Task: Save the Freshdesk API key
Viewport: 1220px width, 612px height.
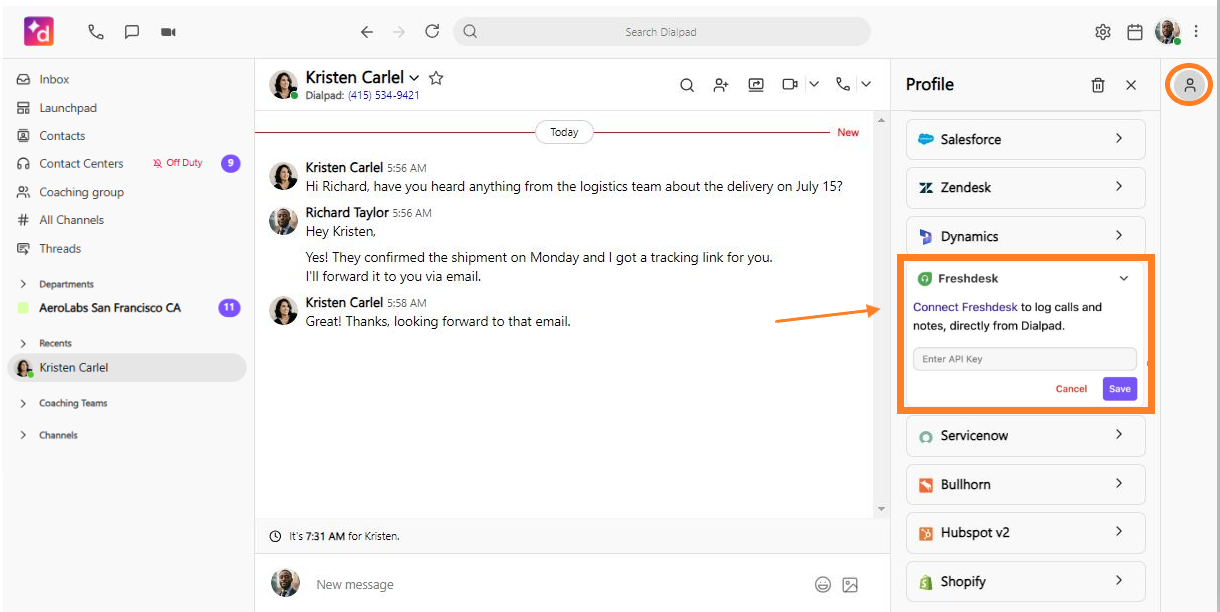Action: tap(1120, 389)
